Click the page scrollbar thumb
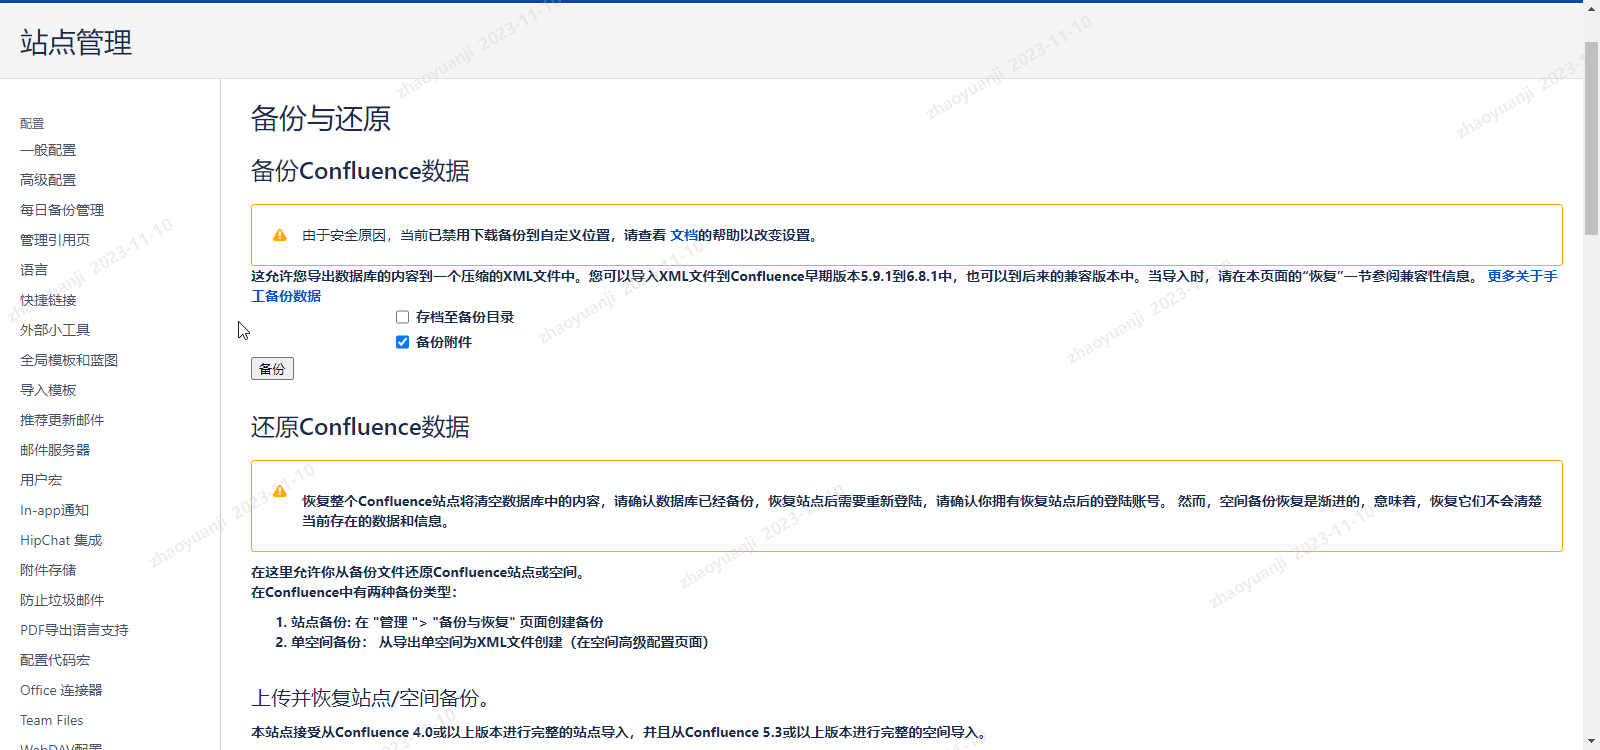 click(x=1591, y=138)
